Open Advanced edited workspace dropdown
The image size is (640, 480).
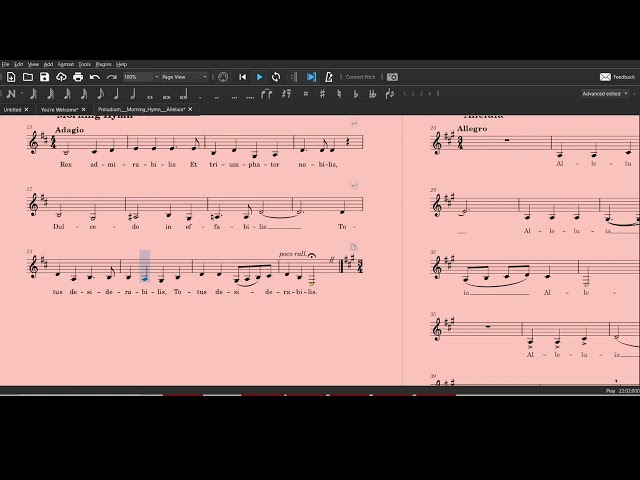tap(605, 94)
